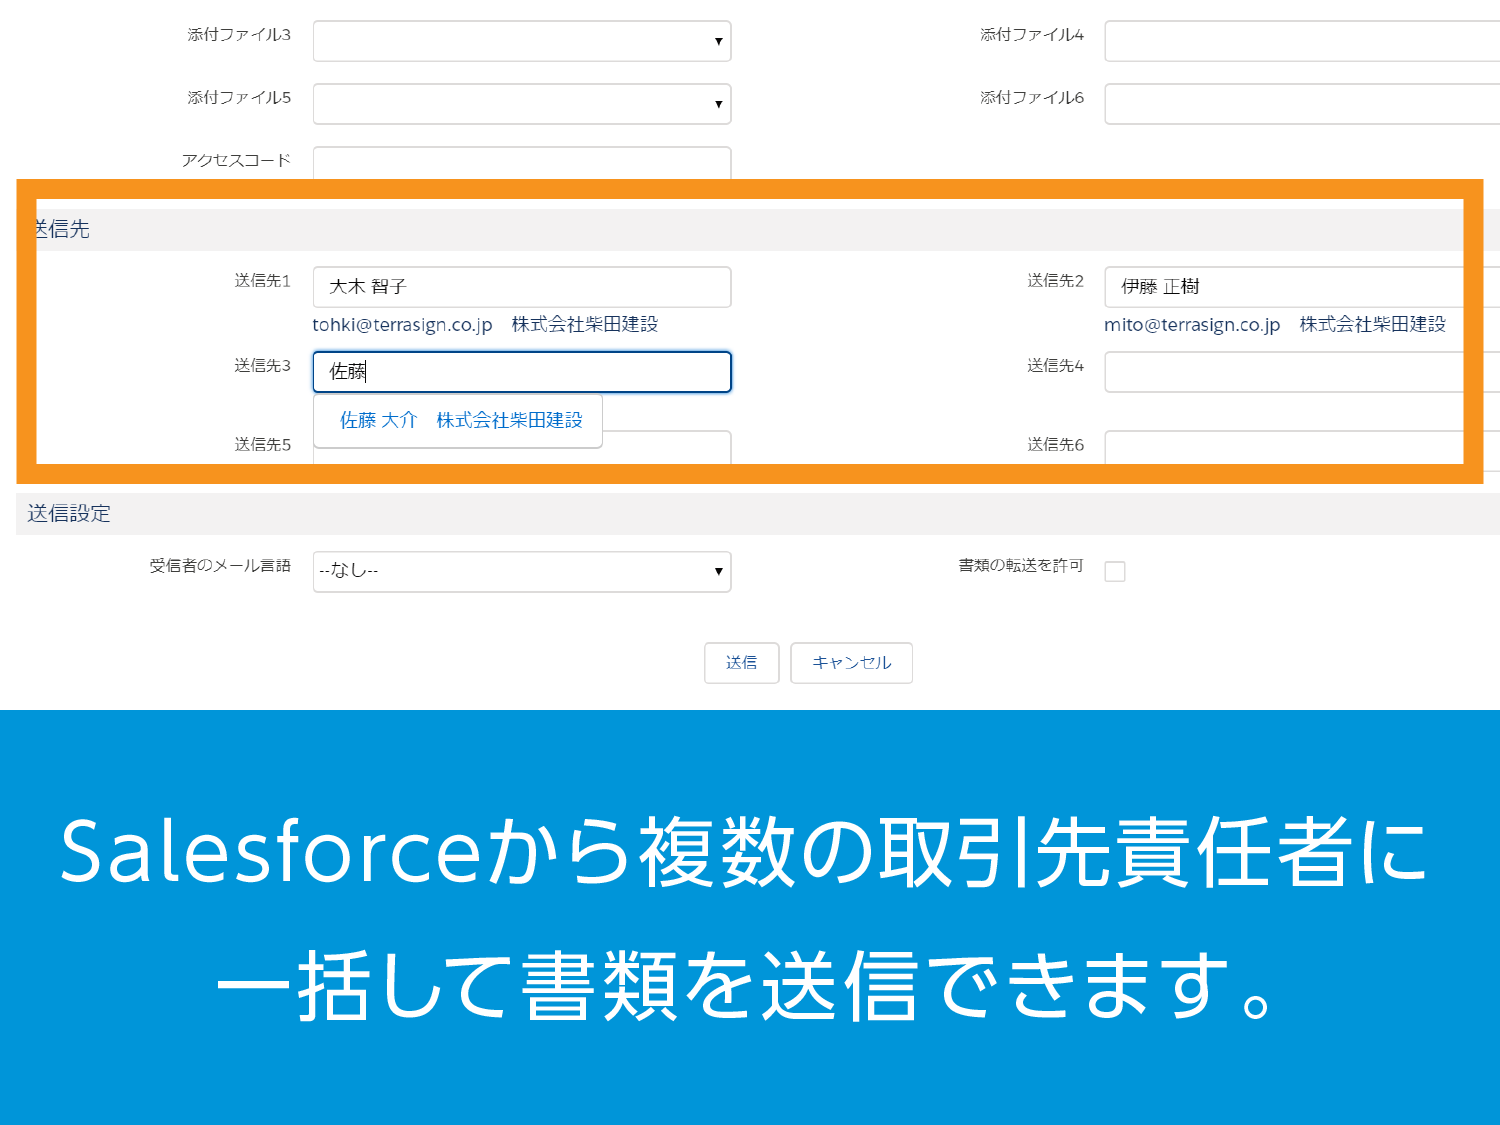Image resolution: width=1500 pixels, height=1125 pixels.
Task: Enable the 書類の転送を許可 checkbox
Action: point(1115,572)
